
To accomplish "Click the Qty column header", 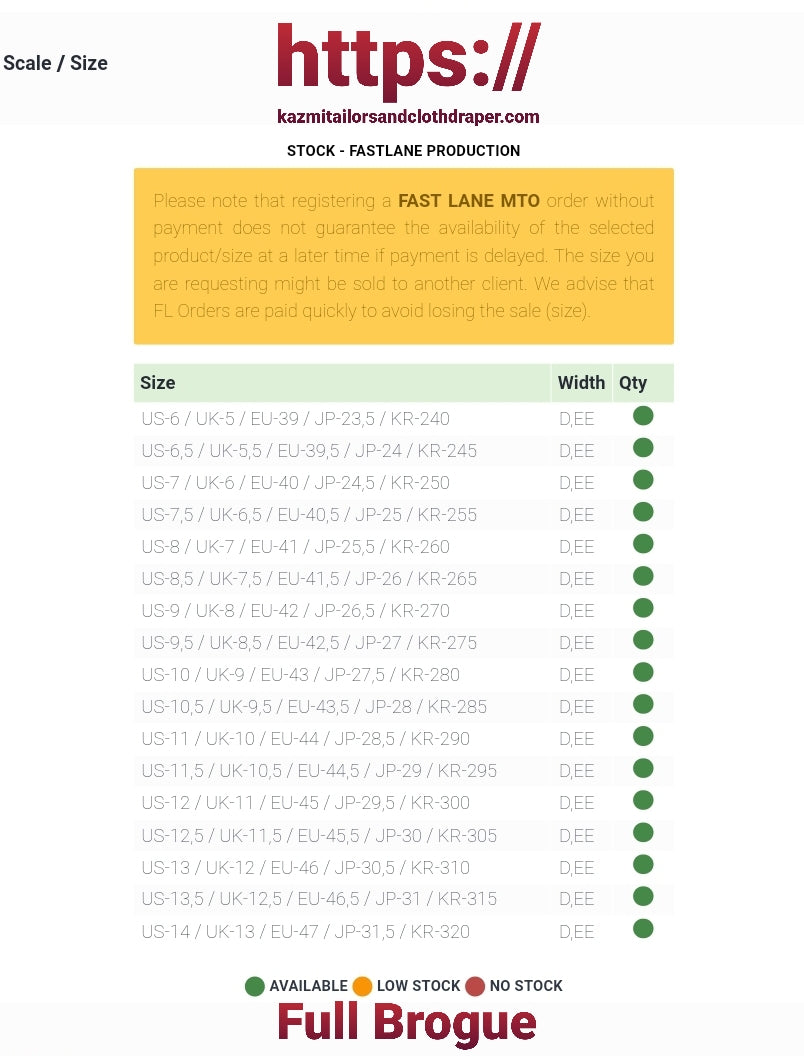I will coord(633,383).
